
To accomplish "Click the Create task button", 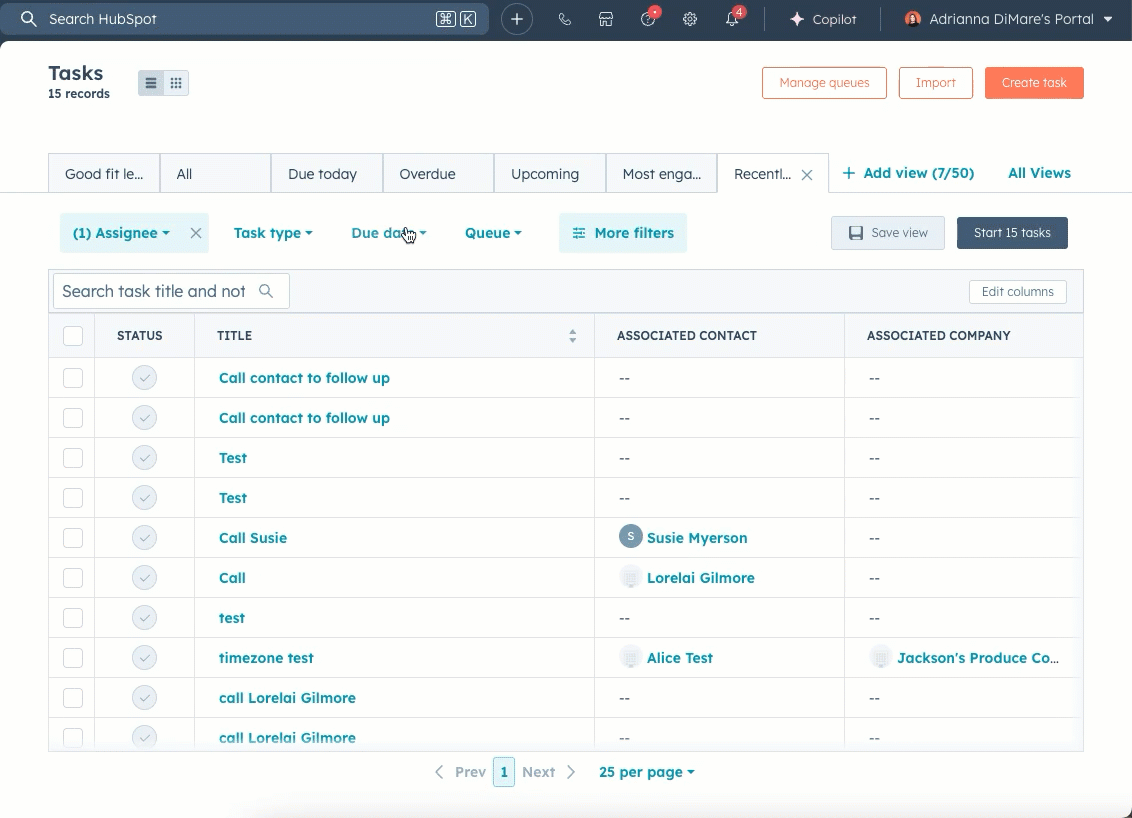I will tap(1034, 83).
